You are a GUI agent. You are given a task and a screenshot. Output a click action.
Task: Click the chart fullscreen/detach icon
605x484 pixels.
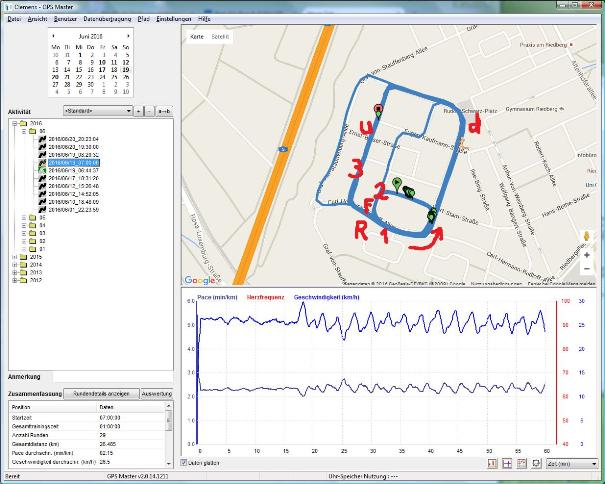(536, 464)
